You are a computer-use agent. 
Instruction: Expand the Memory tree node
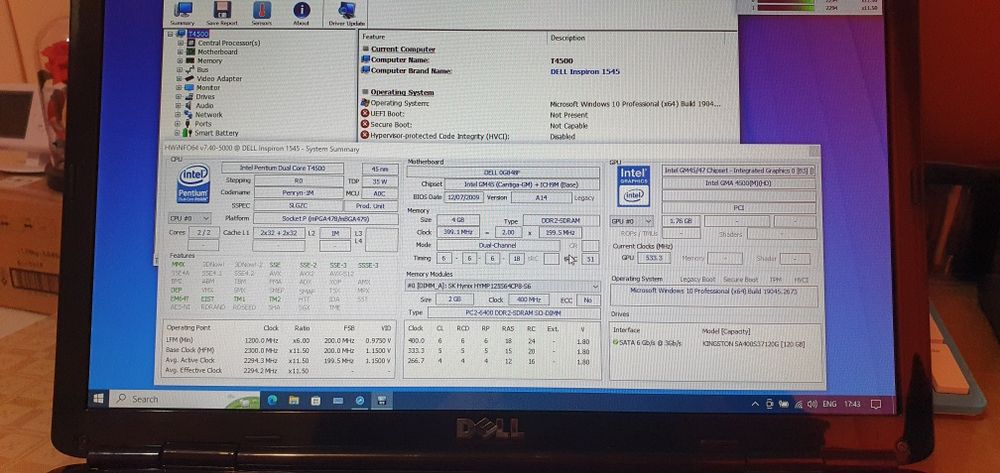(180, 61)
